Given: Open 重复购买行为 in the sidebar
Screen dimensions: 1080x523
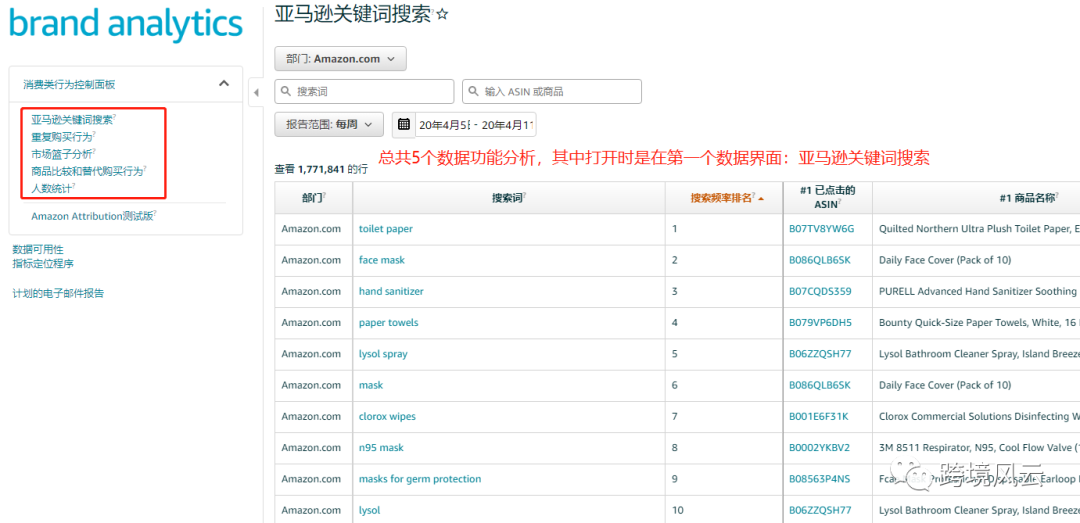Looking at the screenshot, I should (61, 136).
